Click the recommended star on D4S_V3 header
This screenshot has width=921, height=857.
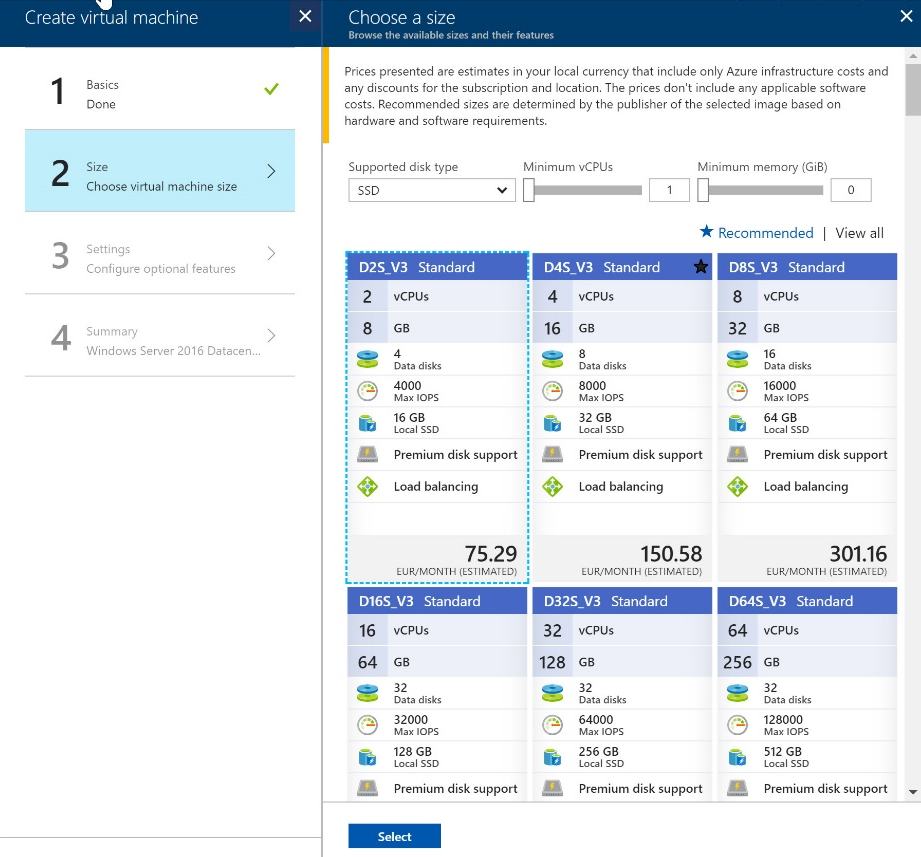pos(701,267)
